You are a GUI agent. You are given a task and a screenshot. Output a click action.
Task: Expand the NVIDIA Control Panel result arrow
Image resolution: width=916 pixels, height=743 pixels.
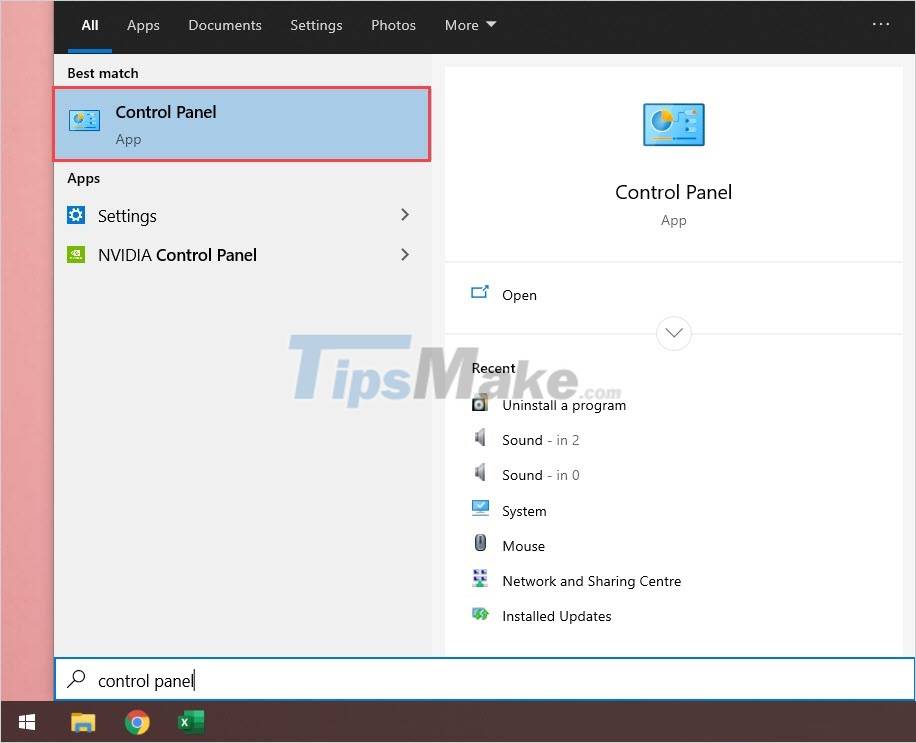405,255
